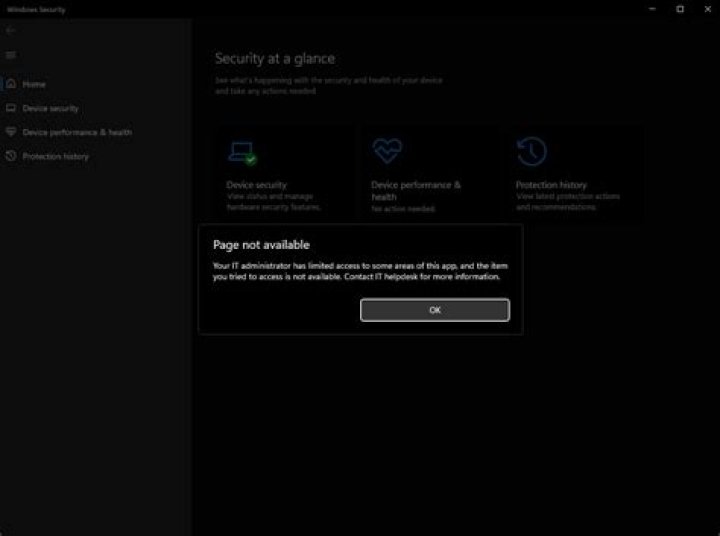Open the Device performance heart tile icon

[x=387, y=151]
